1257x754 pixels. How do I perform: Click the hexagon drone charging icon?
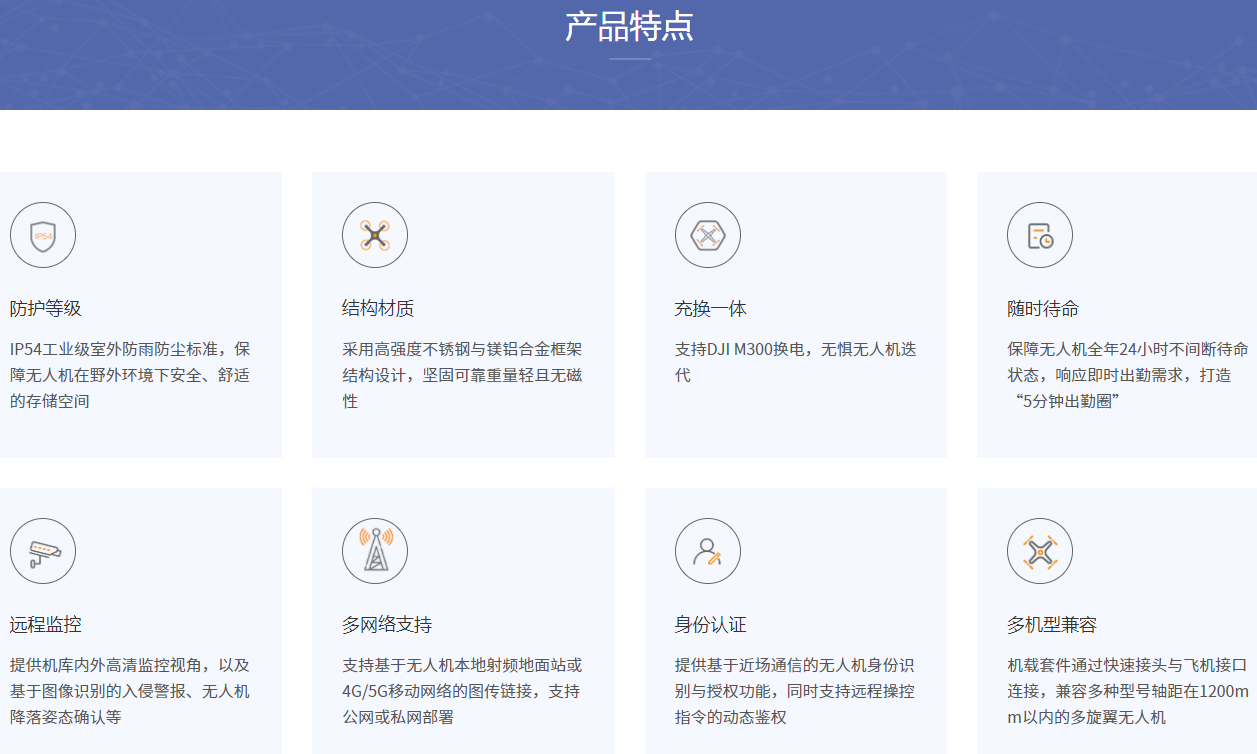(708, 236)
